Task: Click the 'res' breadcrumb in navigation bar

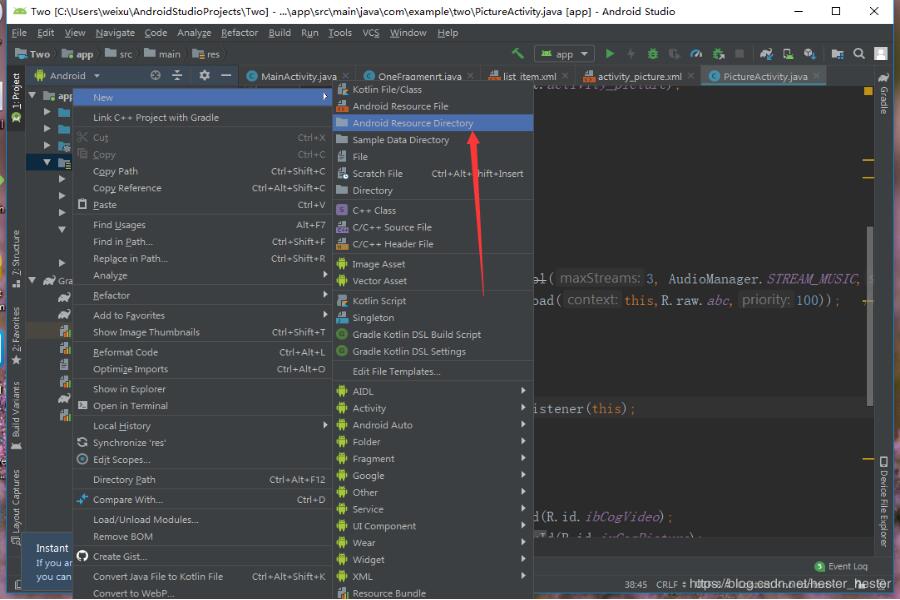Action: [x=206, y=54]
